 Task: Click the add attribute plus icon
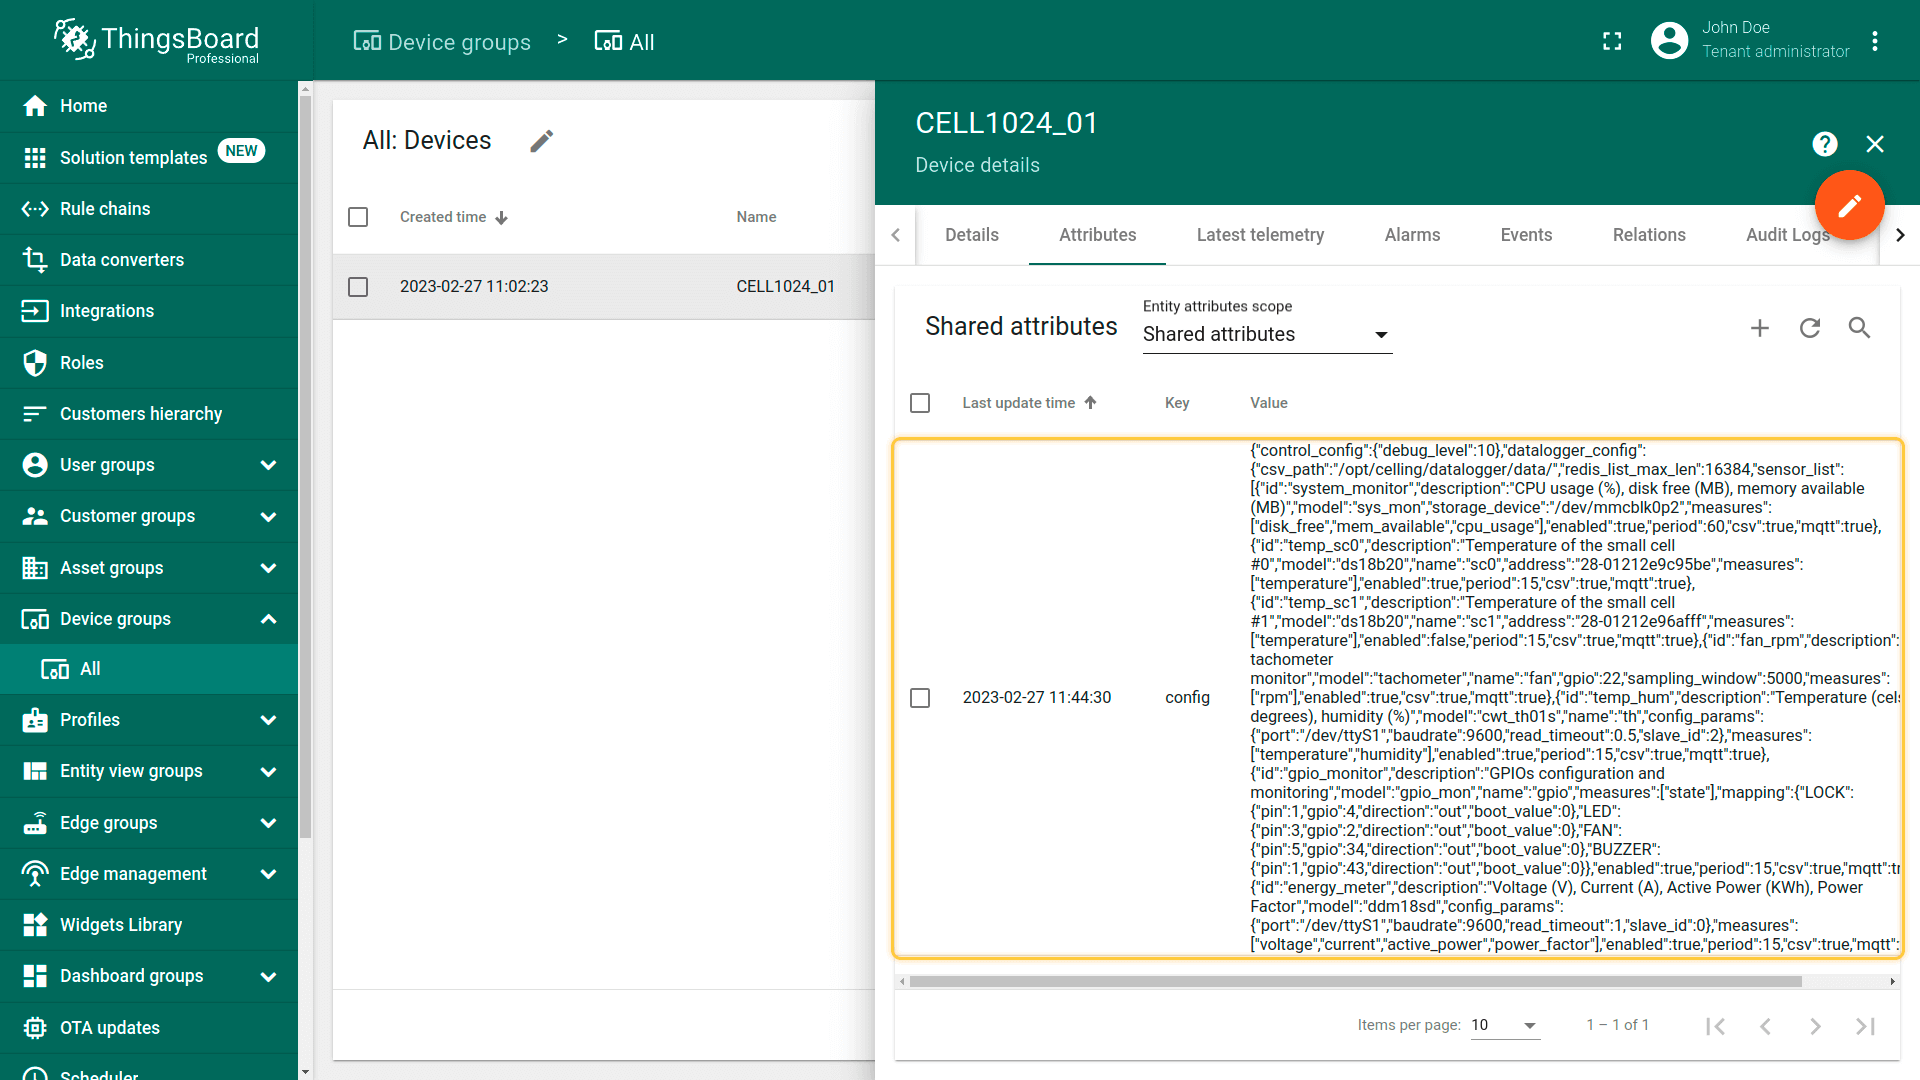1760,328
